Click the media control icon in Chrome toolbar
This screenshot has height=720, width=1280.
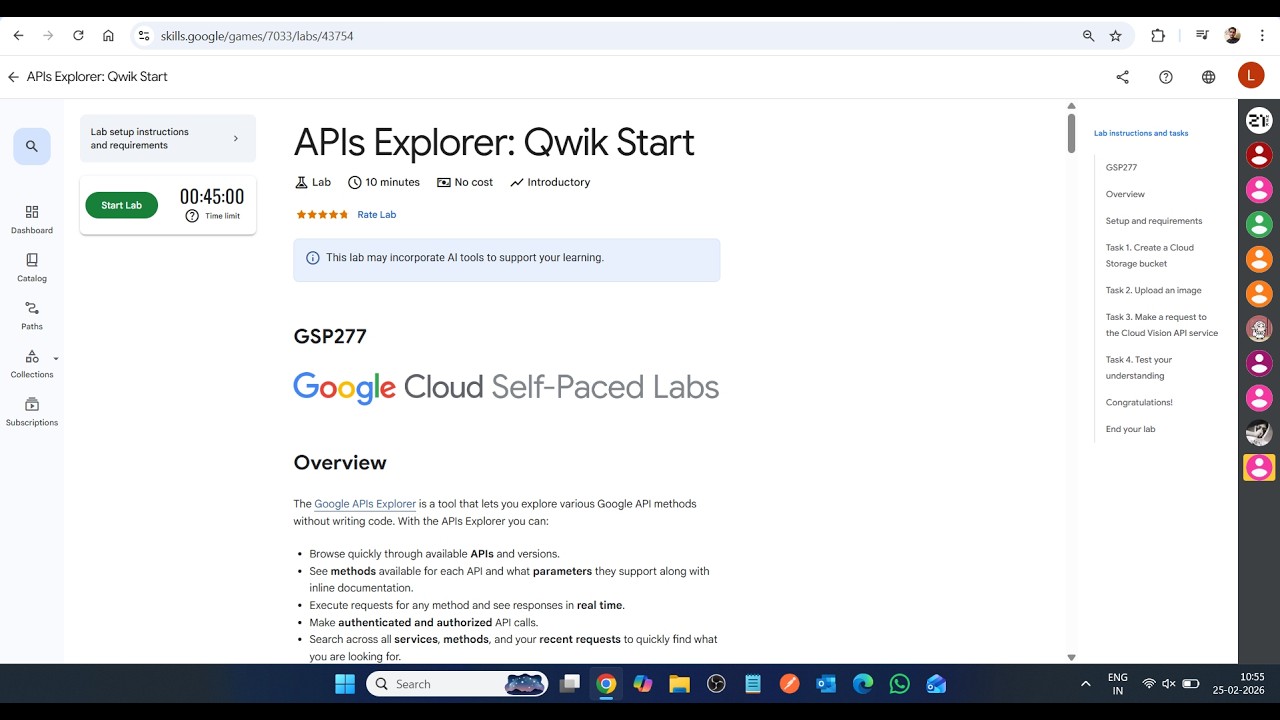(x=1202, y=36)
